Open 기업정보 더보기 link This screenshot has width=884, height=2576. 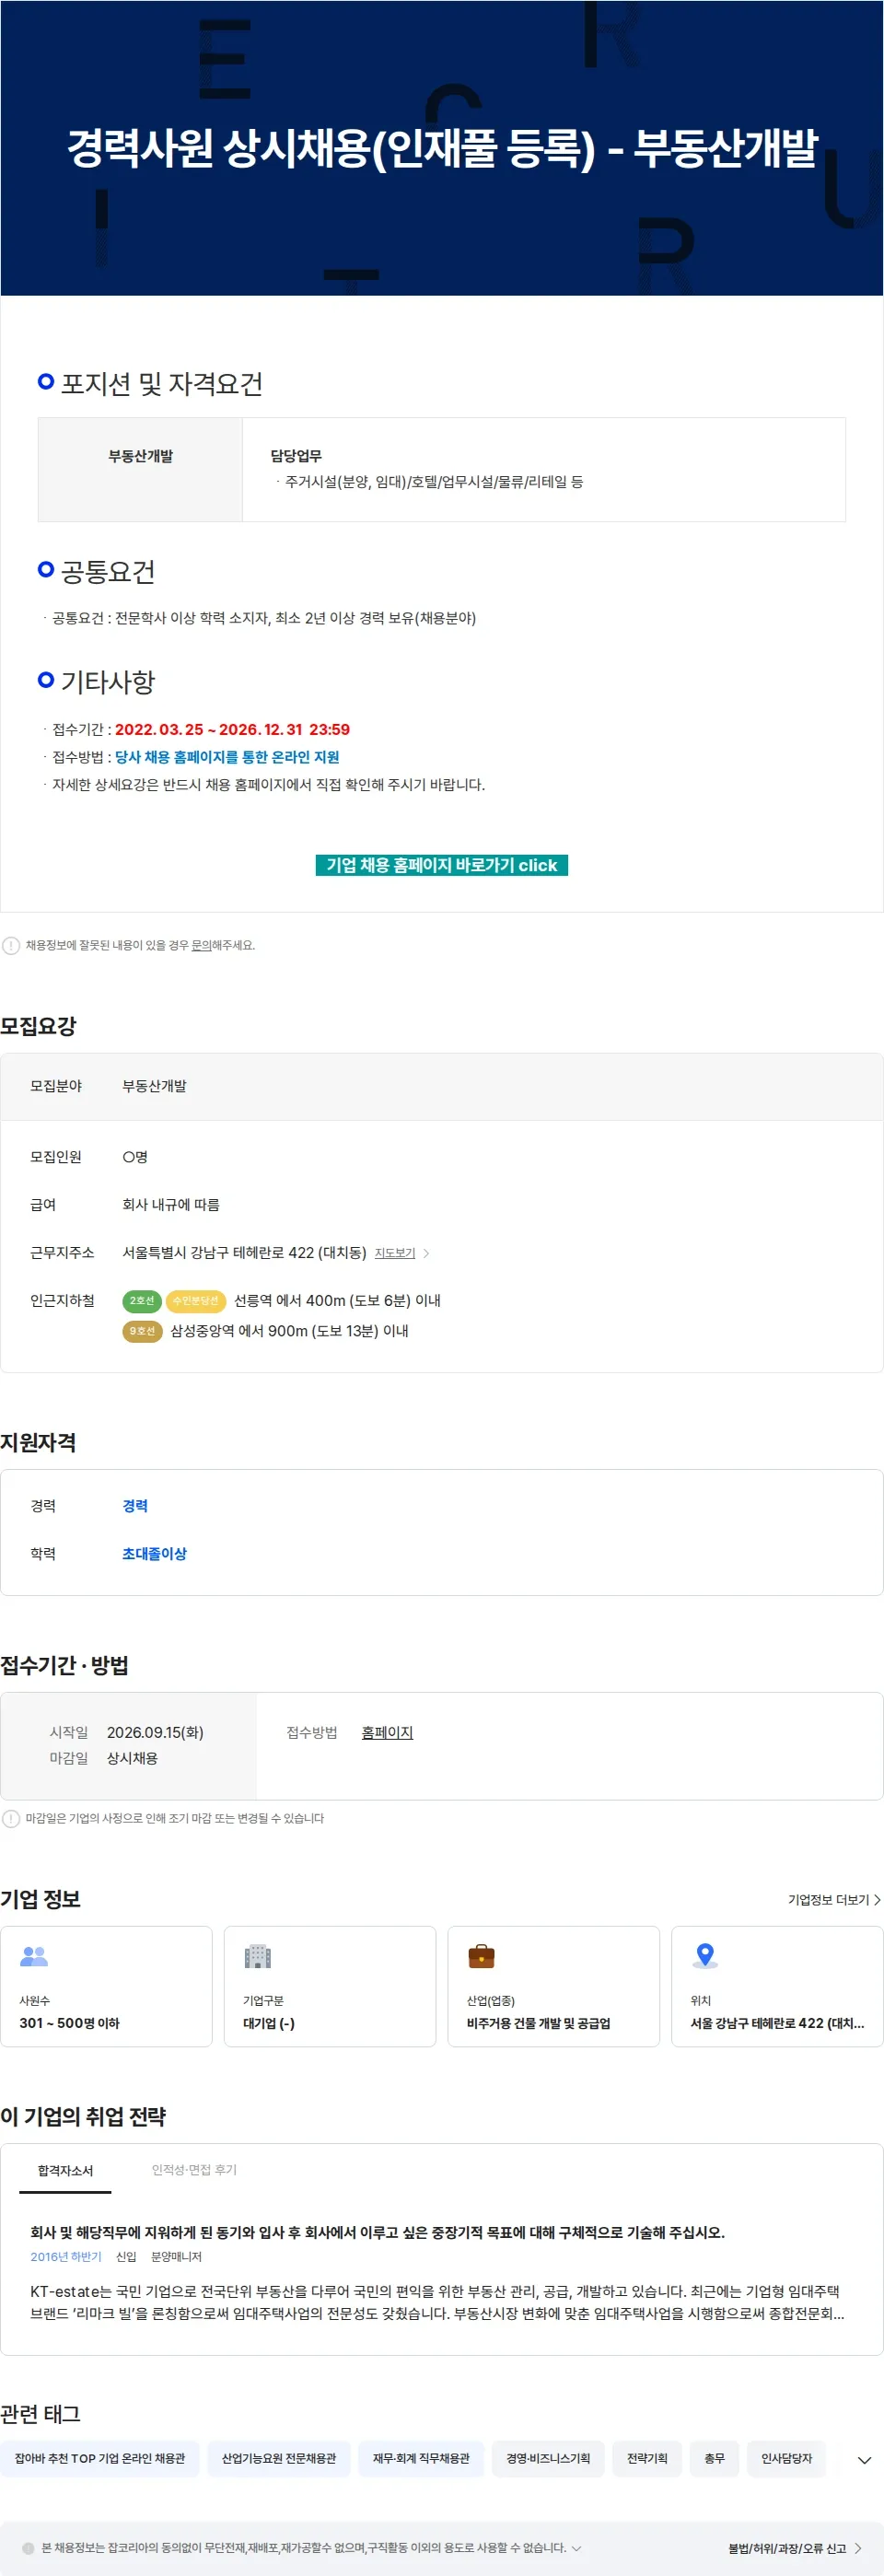(834, 1899)
